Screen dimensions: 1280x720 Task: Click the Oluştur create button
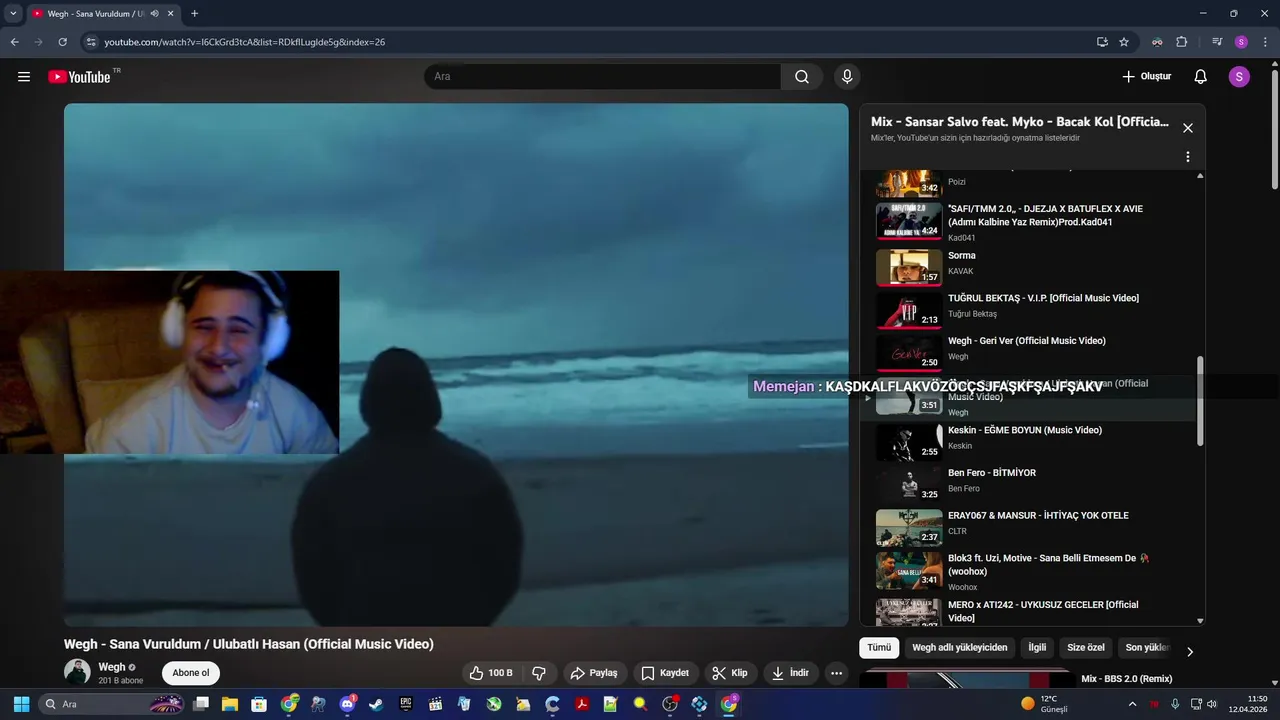1146,77
